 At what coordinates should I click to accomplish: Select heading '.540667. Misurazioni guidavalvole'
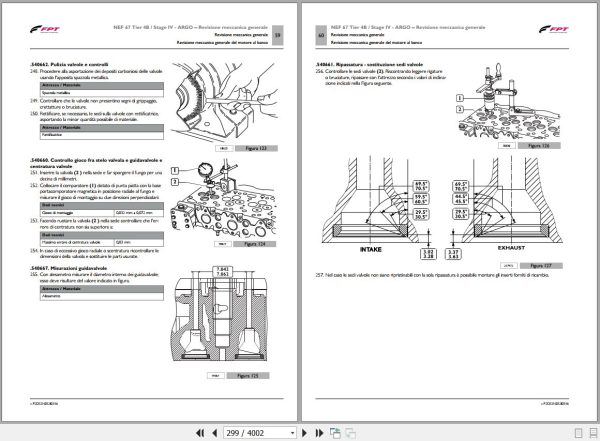68,268
